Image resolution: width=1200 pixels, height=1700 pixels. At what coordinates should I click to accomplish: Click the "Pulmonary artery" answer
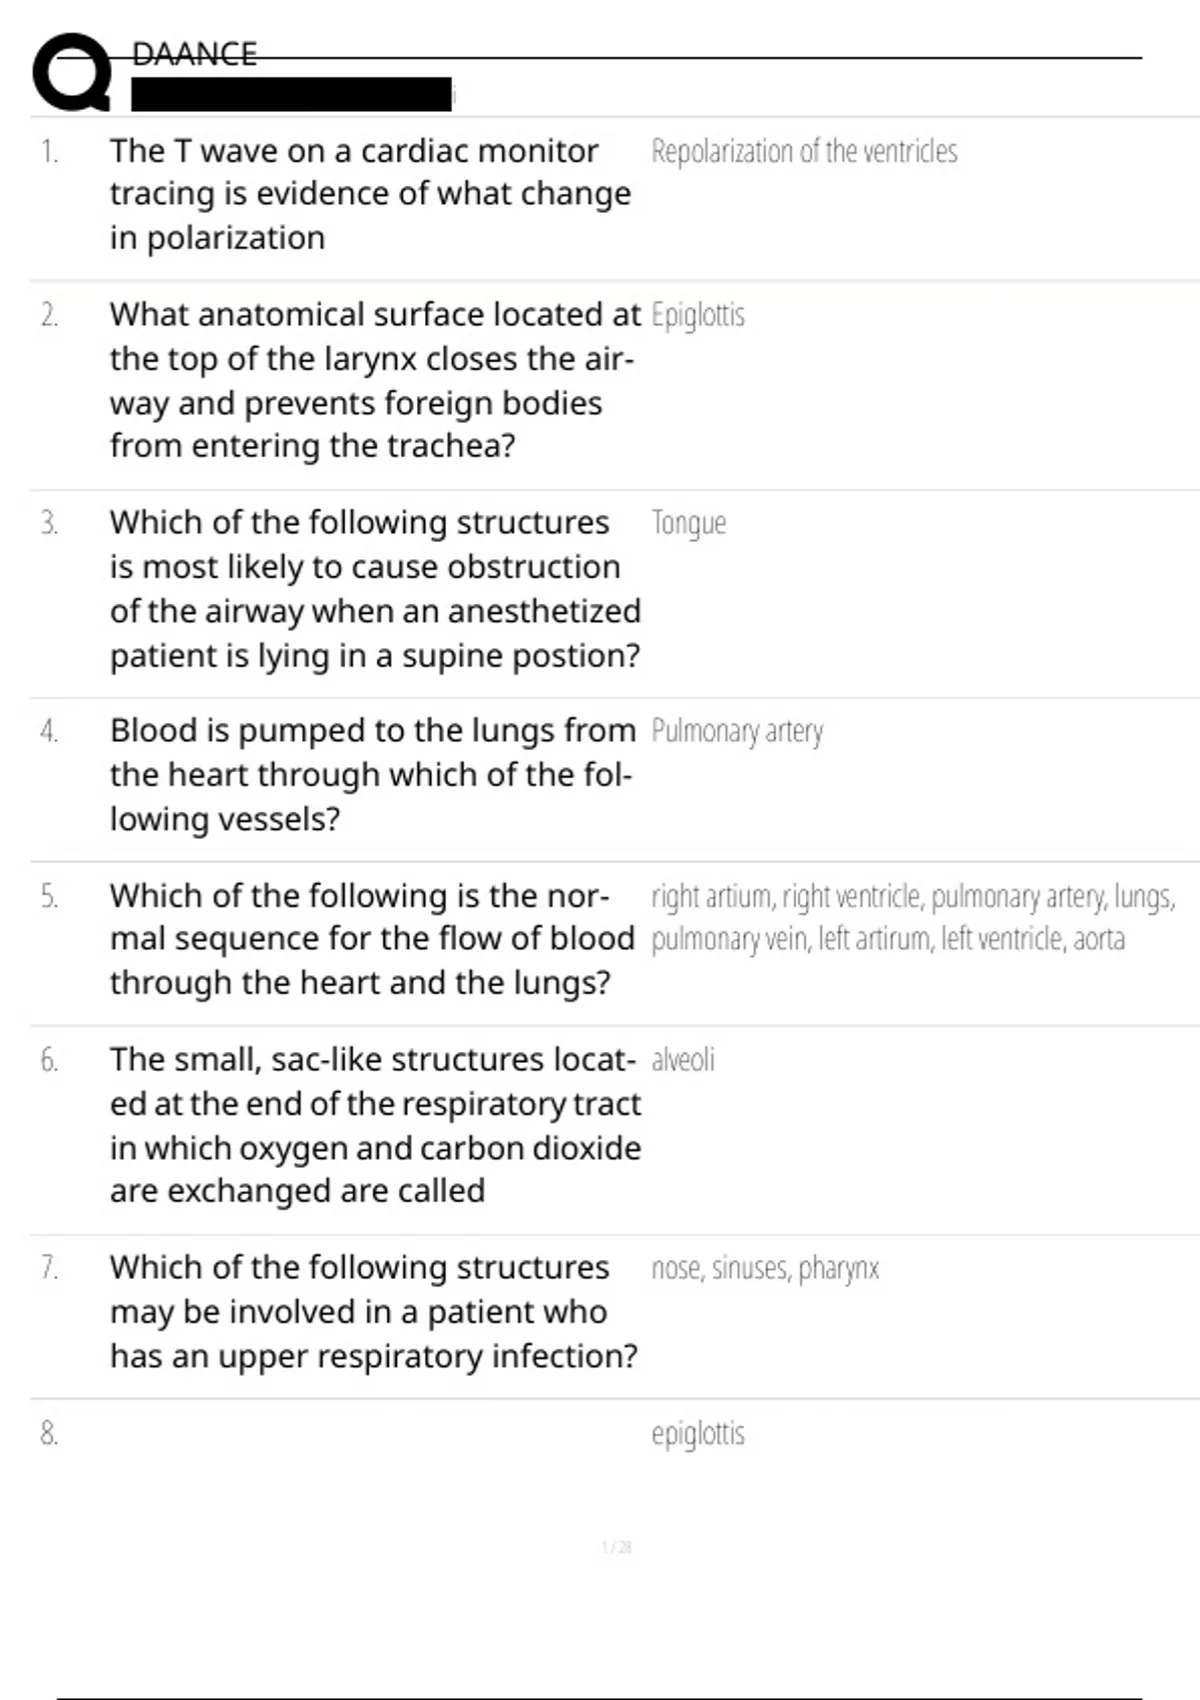pos(737,732)
